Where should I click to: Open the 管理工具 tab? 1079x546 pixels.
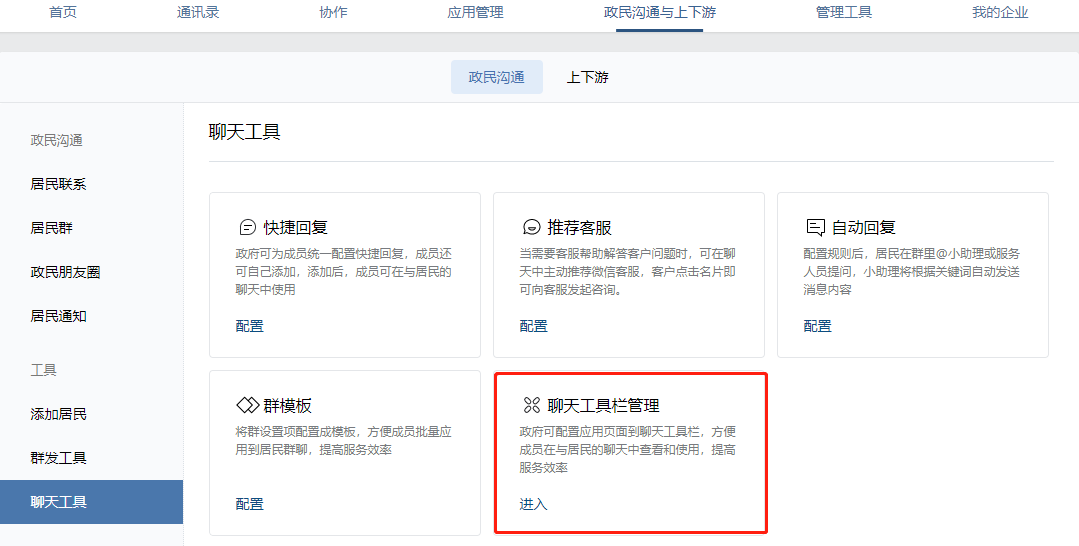844,12
